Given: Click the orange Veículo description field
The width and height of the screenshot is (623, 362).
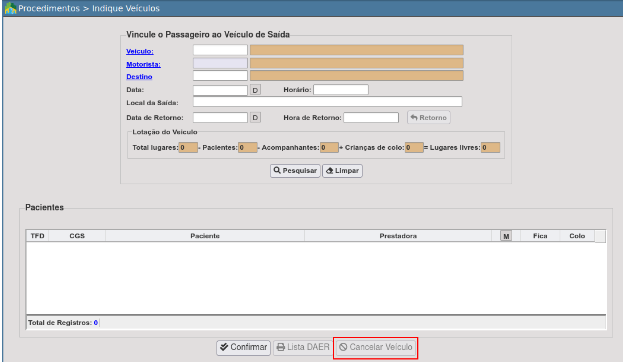Looking at the screenshot, I should pos(356,50).
